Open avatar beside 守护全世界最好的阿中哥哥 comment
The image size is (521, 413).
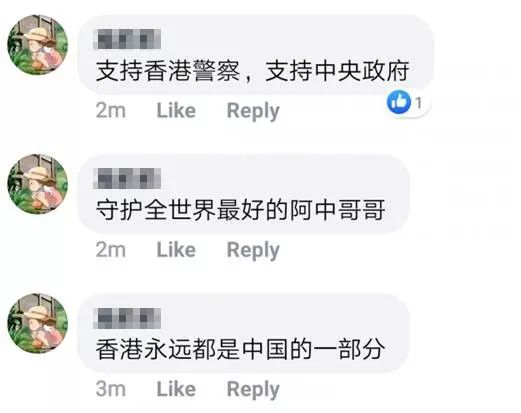point(38,184)
